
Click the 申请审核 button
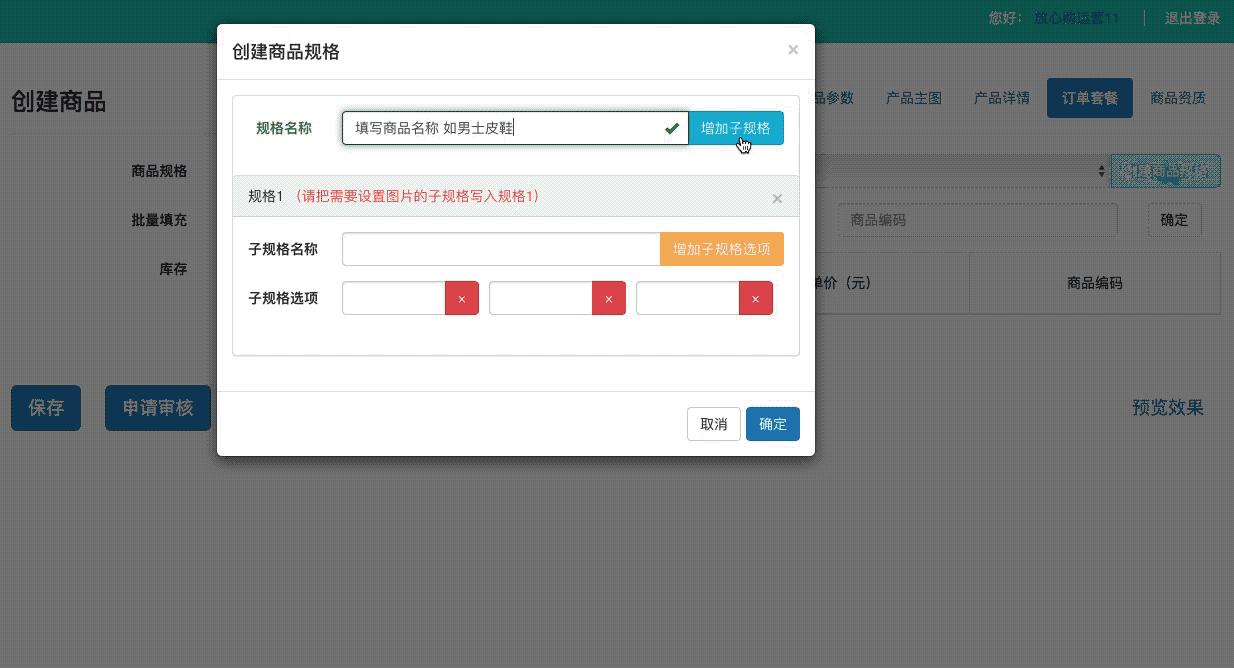(x=158, y=407)
